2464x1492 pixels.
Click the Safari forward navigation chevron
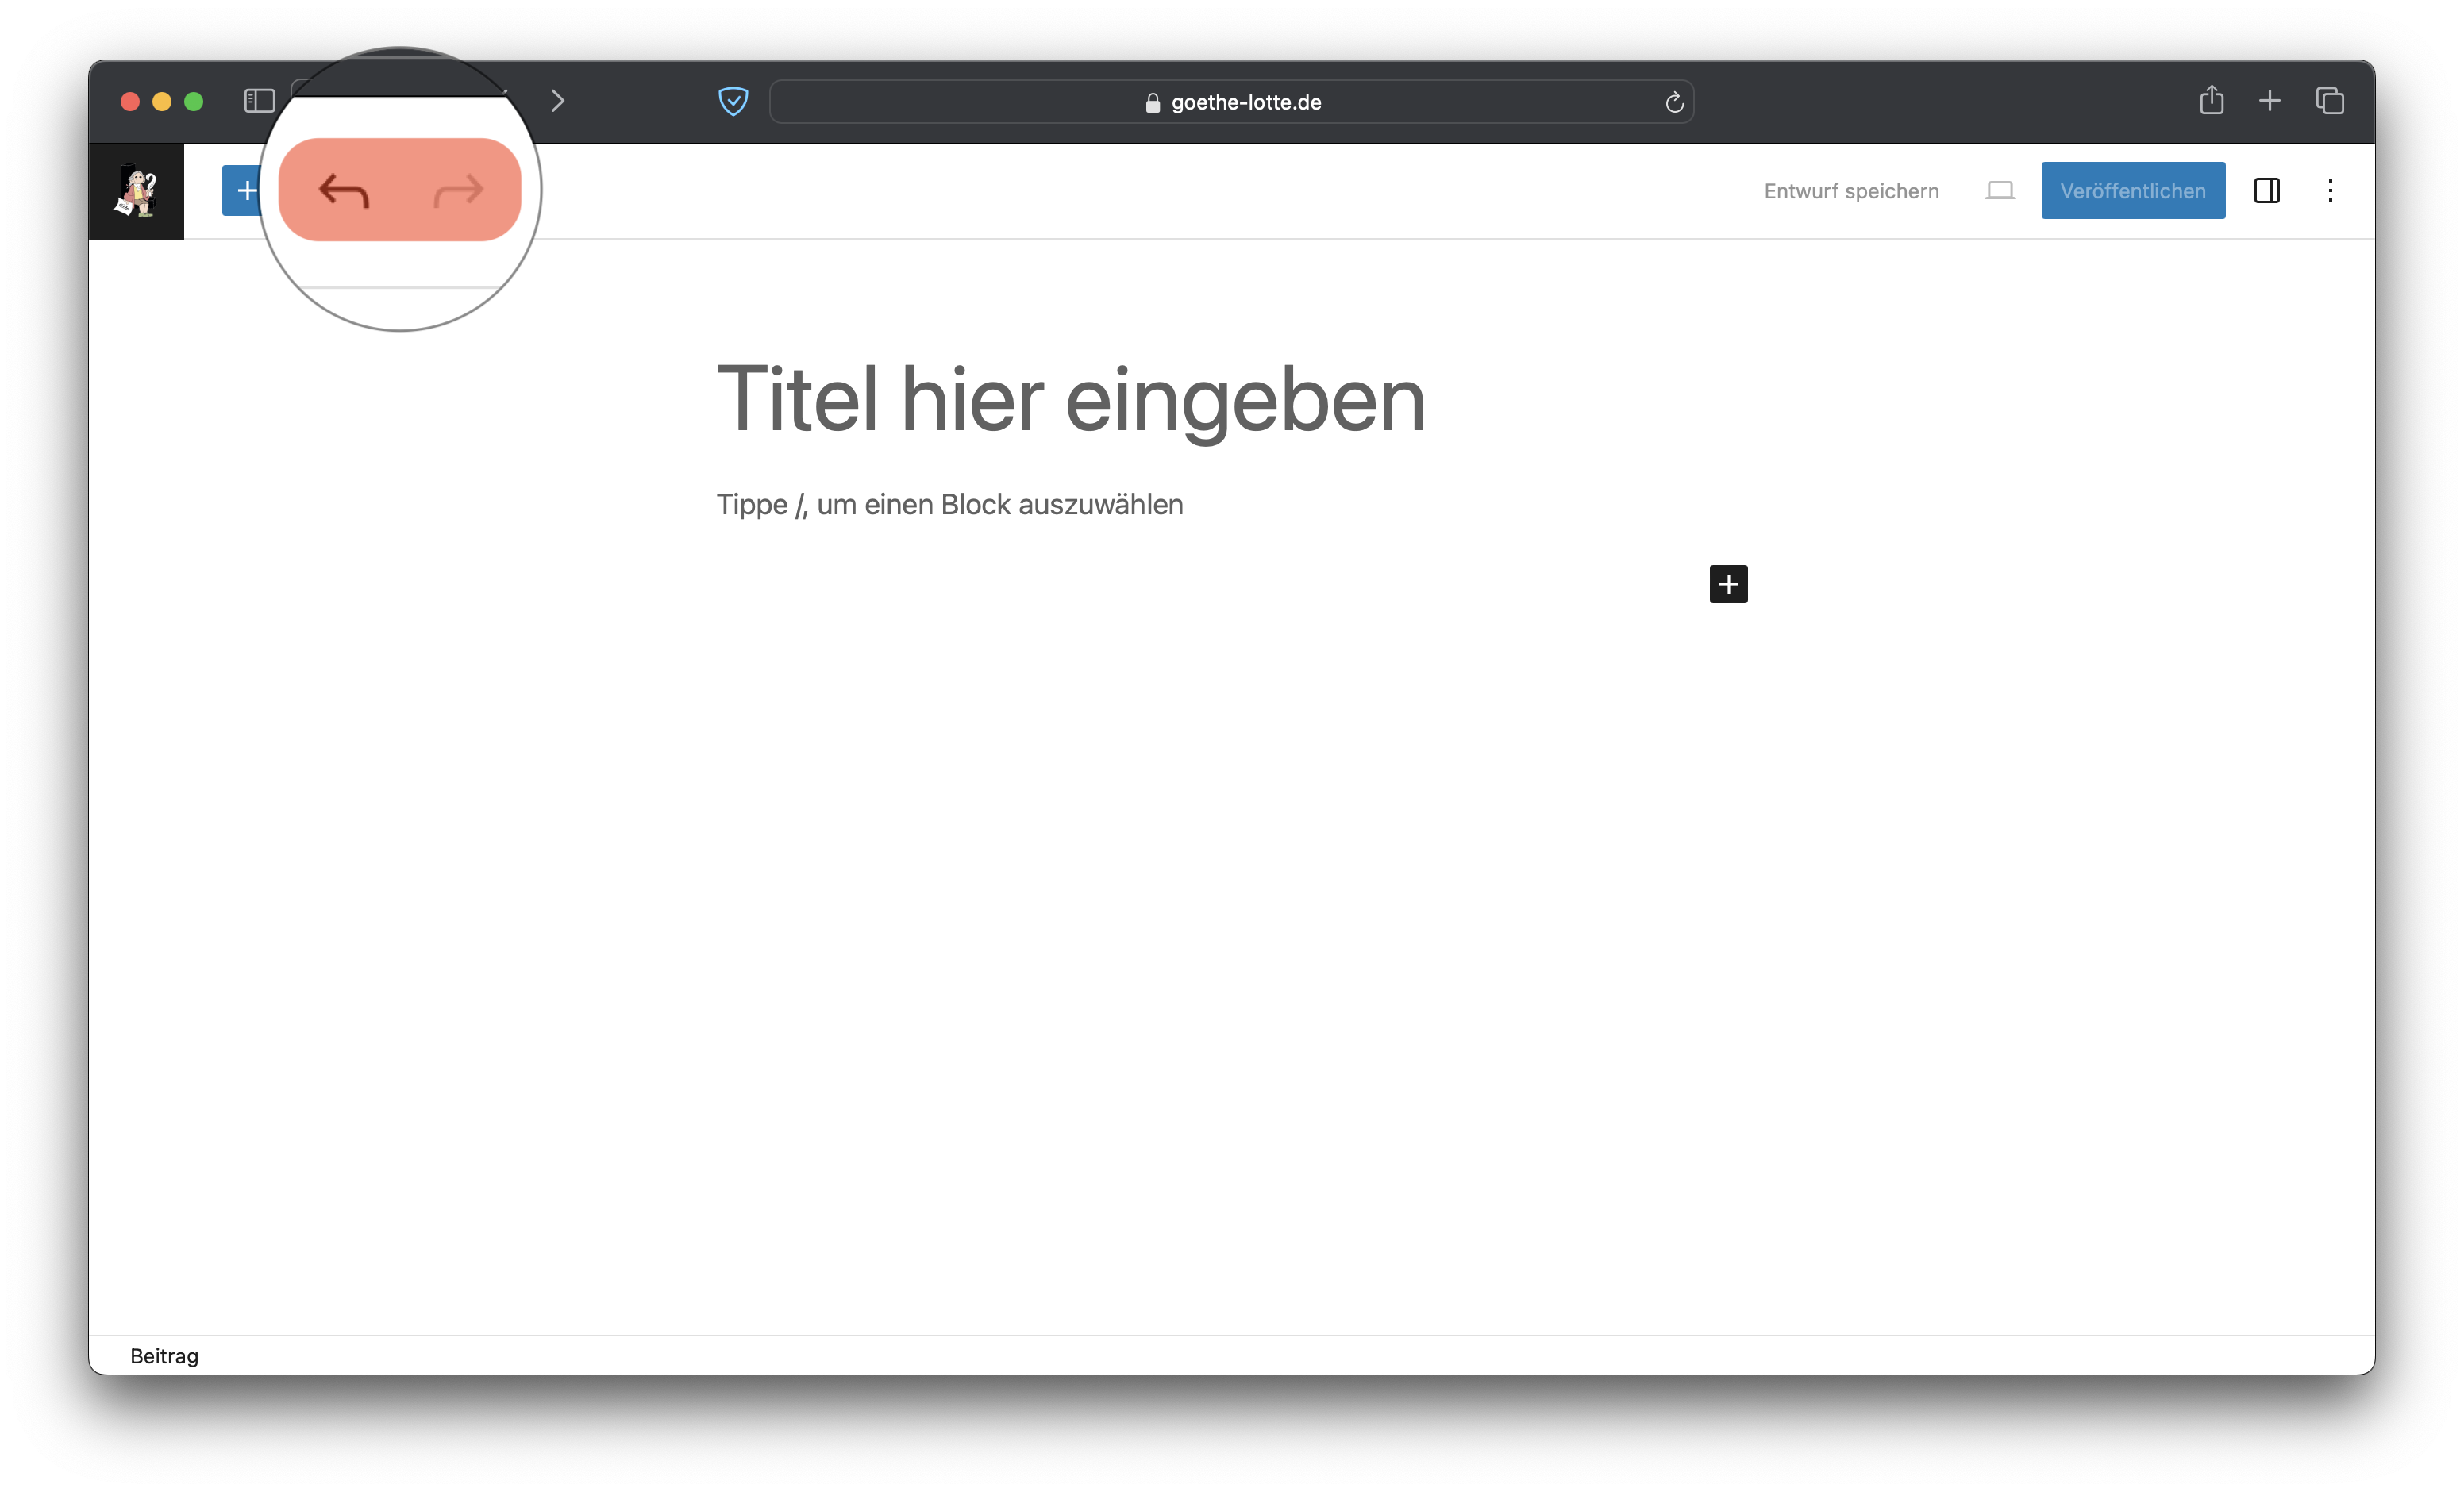pos(558,101)
